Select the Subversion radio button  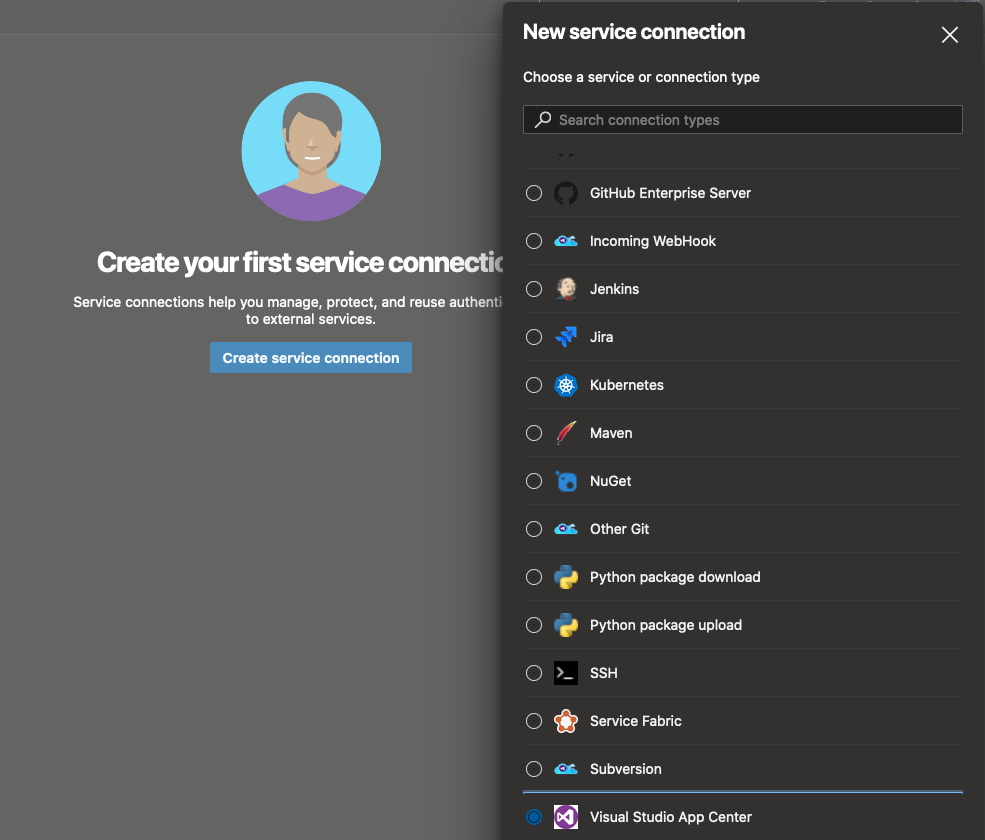pyautogui.click(x=534, y=769)
